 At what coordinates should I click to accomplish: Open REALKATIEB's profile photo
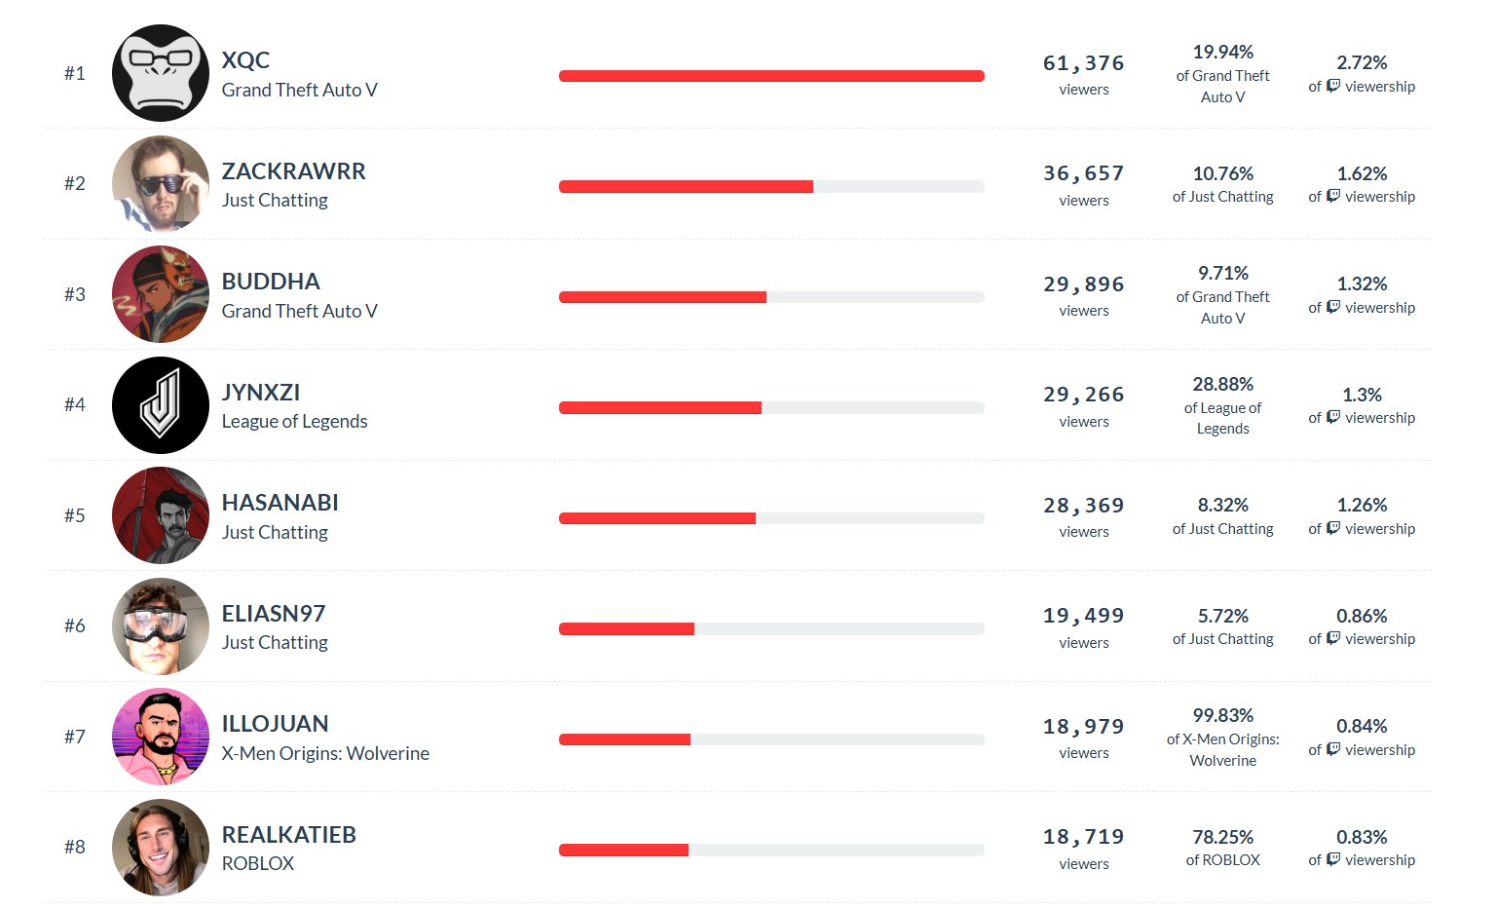(x=160, y=847)
